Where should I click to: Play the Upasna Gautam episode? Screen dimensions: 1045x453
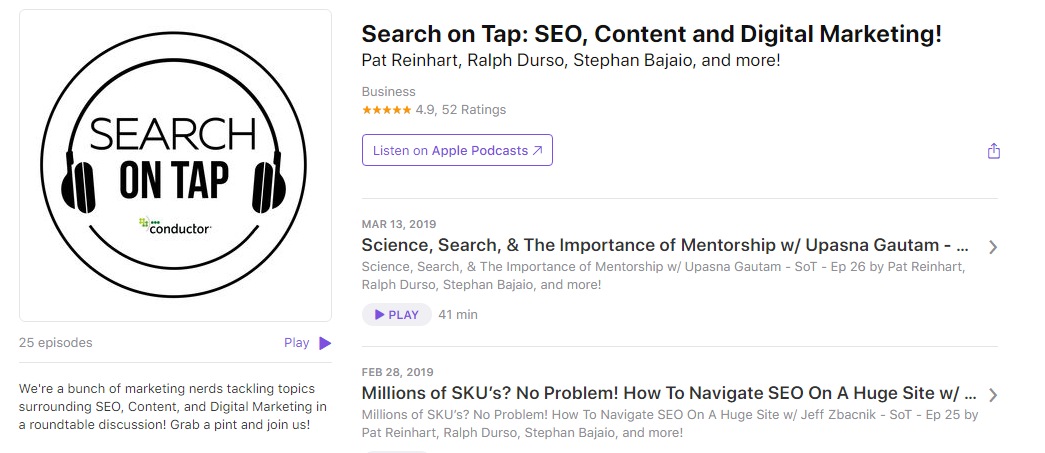point(397,314)
